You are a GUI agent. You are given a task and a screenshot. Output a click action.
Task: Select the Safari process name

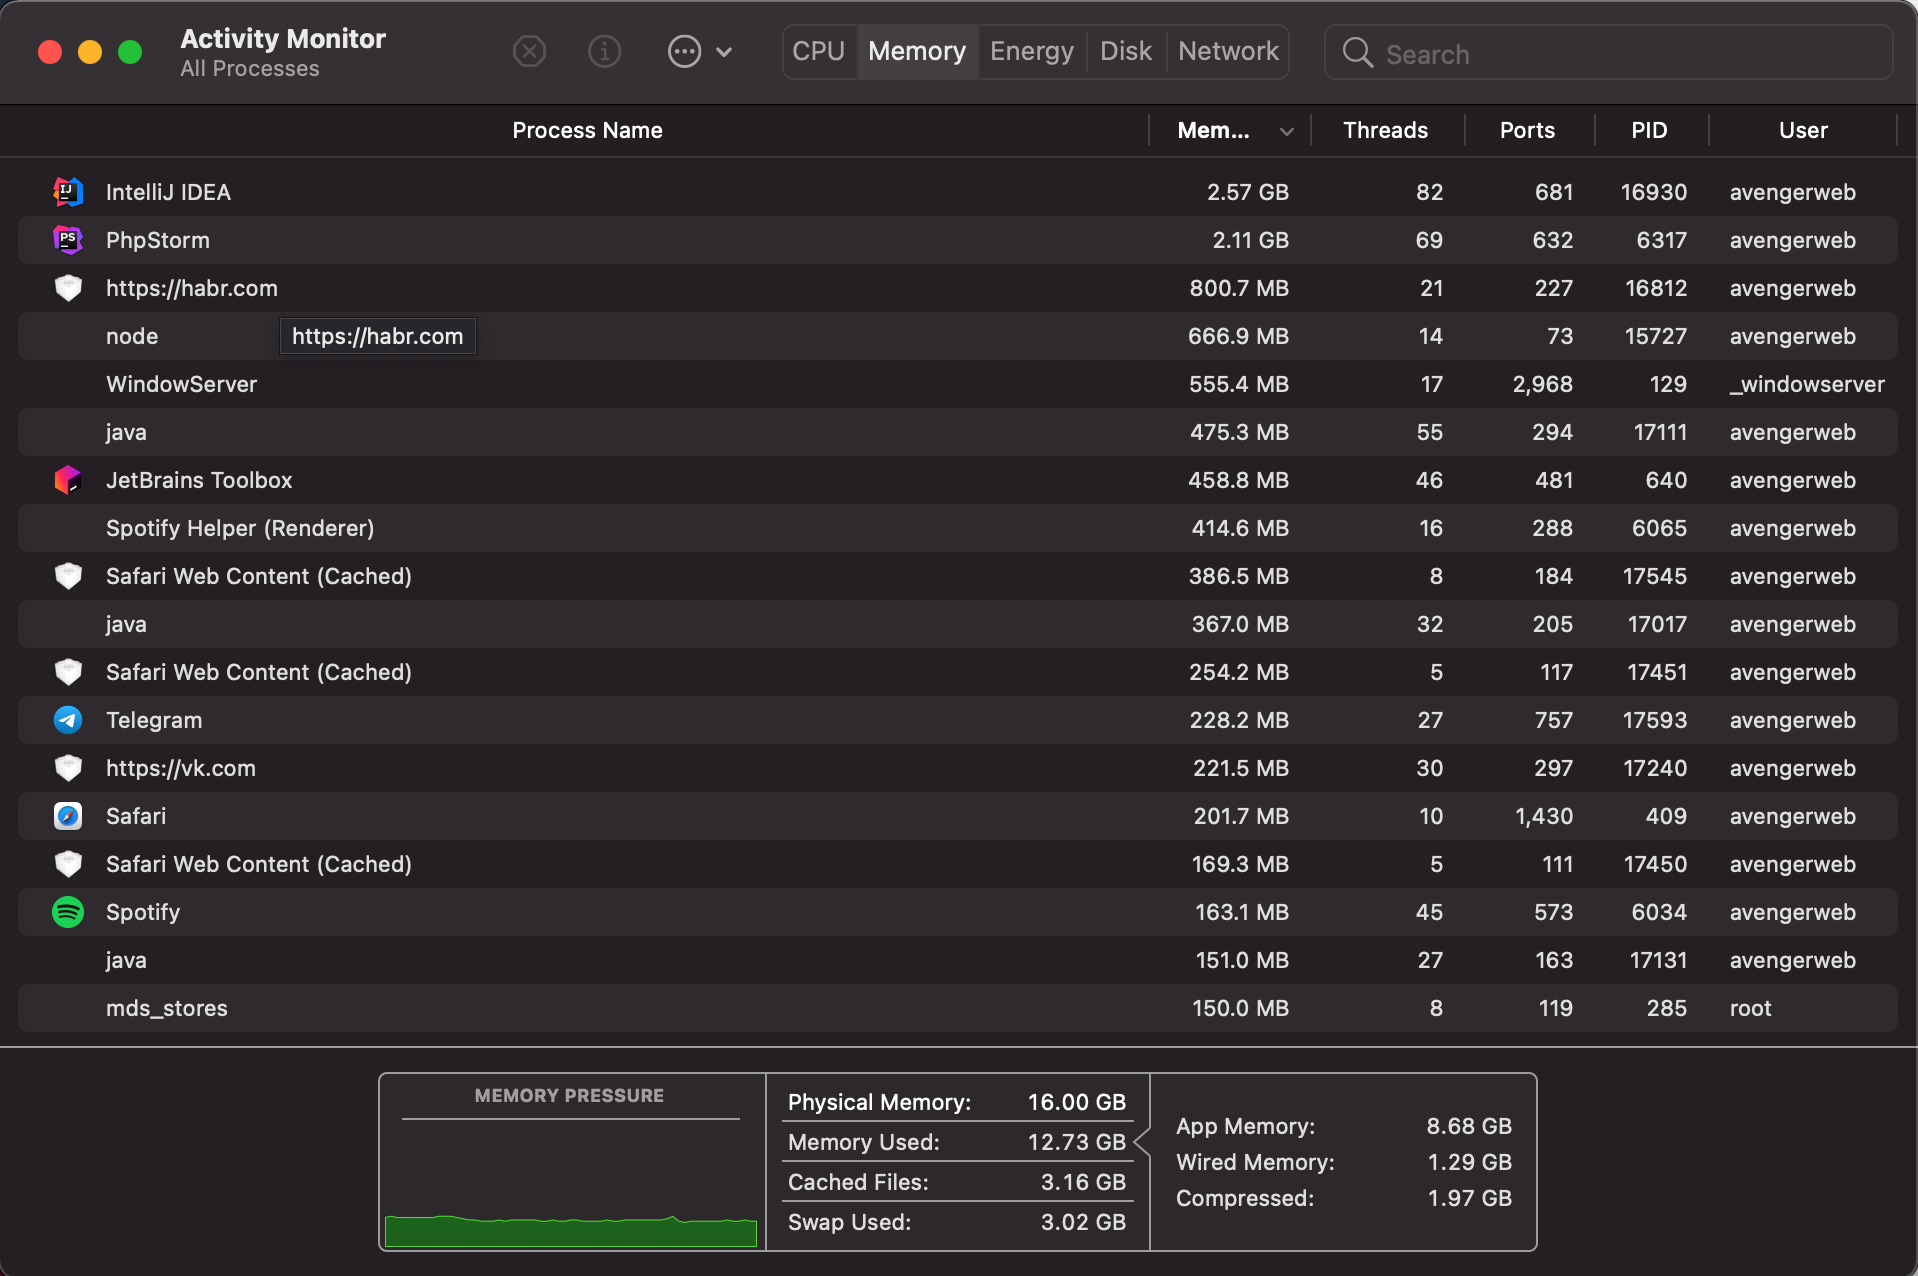coord(136,816)
